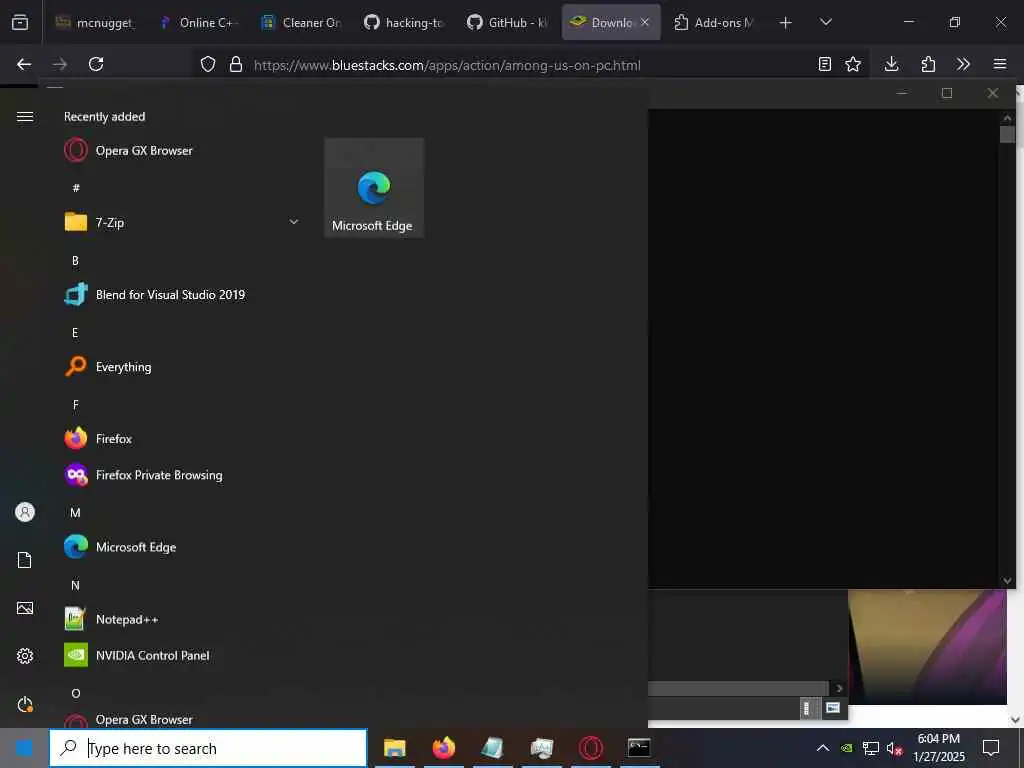Screen dimensions: 1024x768
Task: Select the Recently added heading
Action: pos(104,117)
